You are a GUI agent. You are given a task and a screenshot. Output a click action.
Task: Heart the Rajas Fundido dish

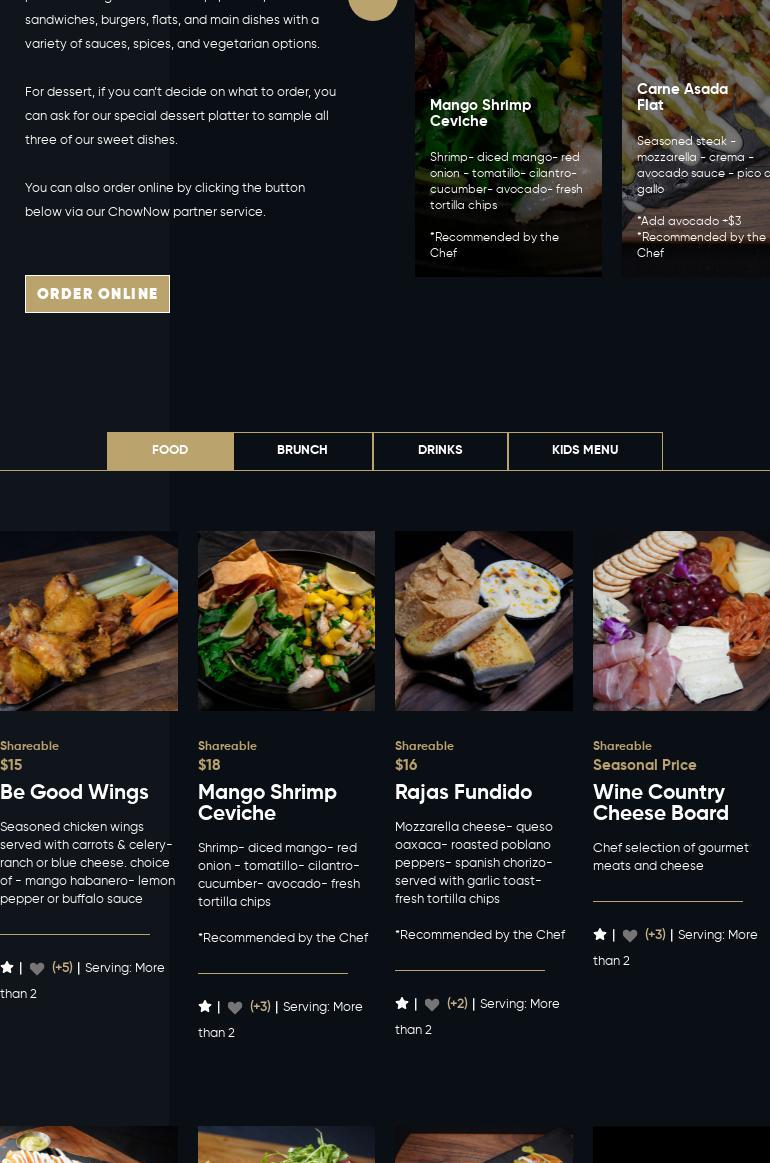click(432, 1004)
